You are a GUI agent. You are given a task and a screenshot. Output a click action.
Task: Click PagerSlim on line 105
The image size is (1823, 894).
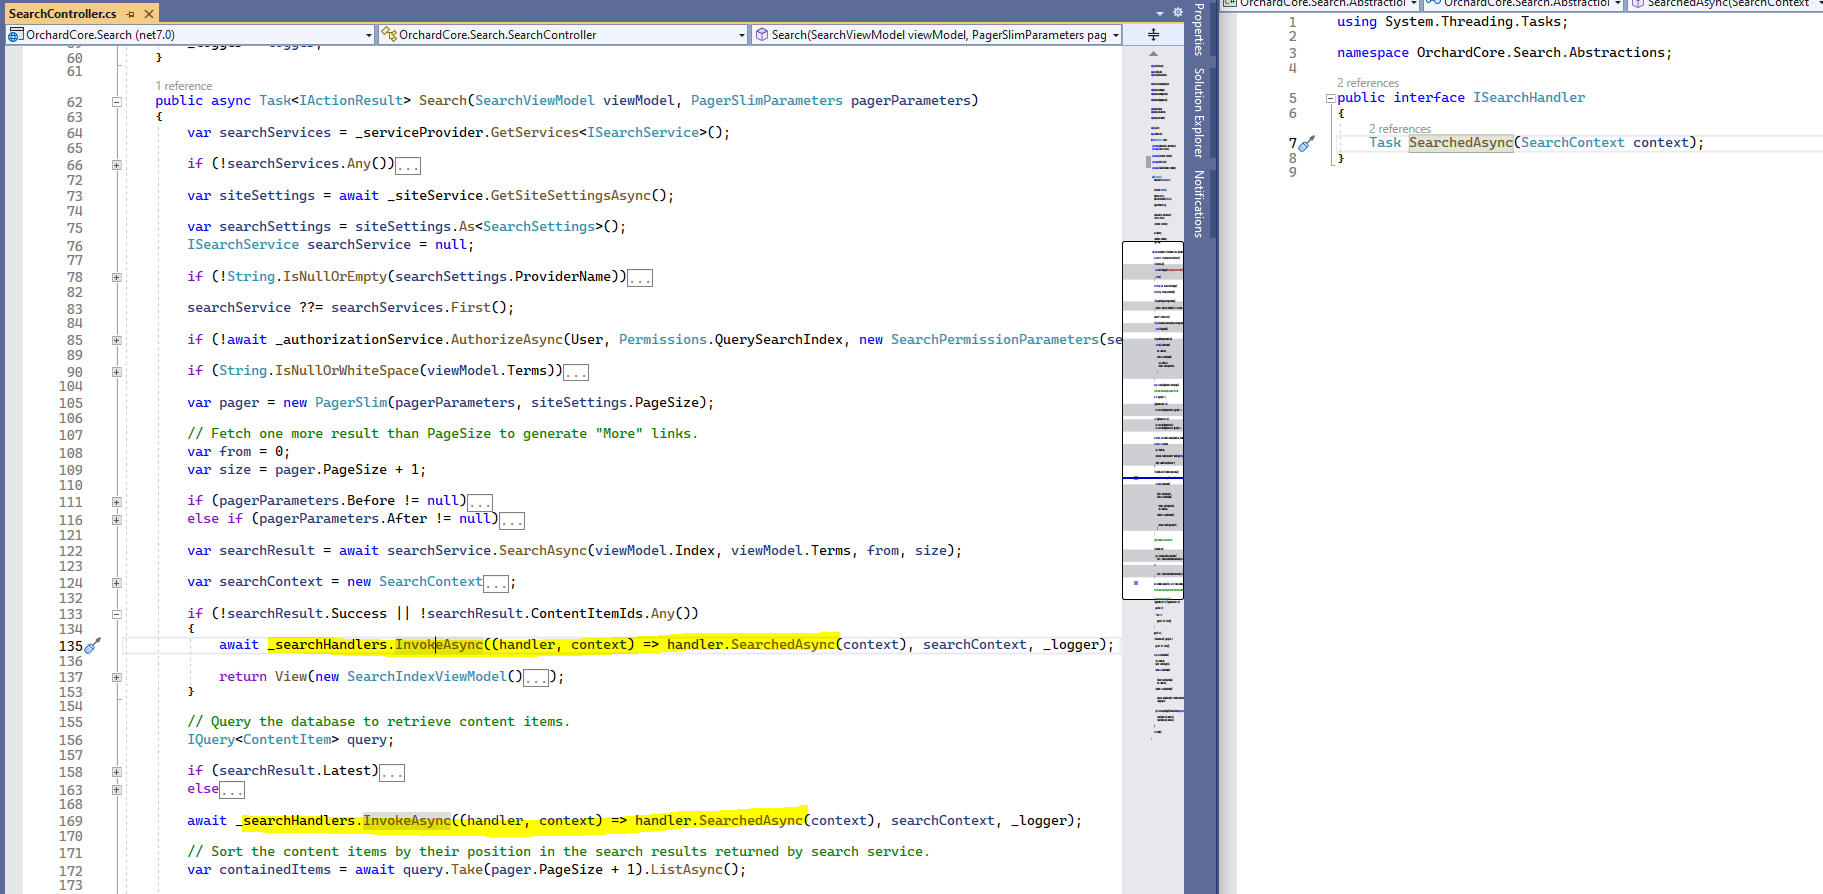(351, 403)
